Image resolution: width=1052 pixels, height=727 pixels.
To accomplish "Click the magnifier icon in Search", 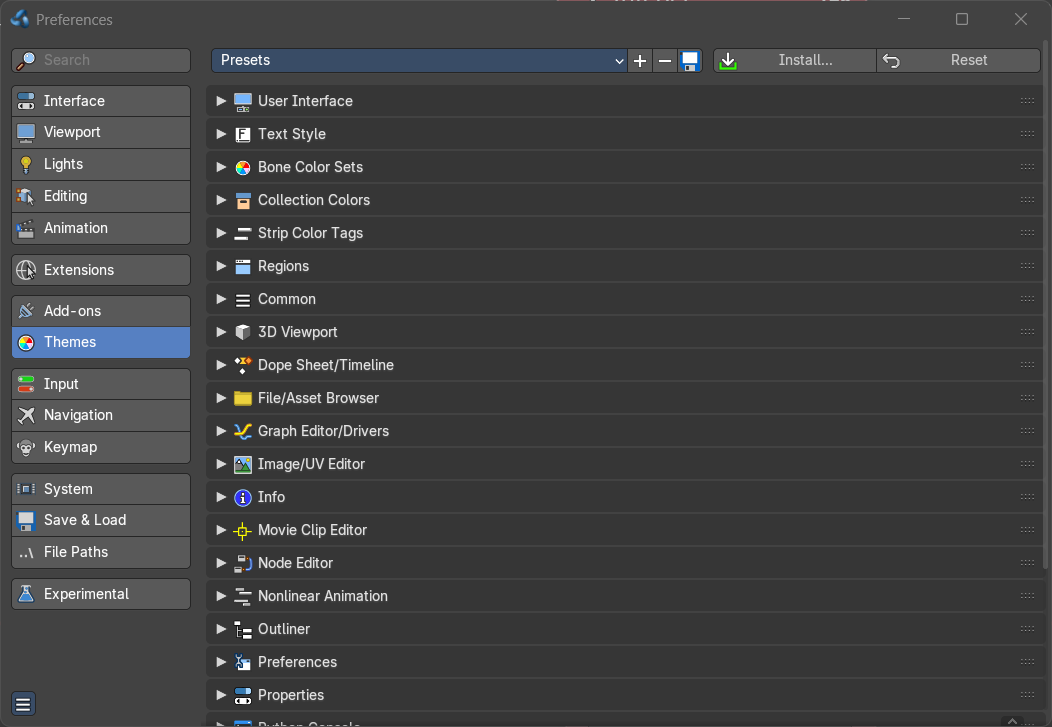I will 26,60.
